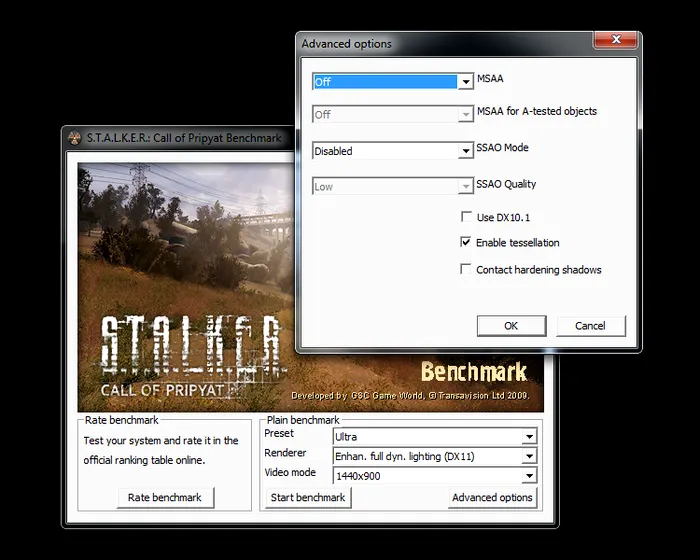Confirm Advanced options with OK

click(x=512, y=326)
